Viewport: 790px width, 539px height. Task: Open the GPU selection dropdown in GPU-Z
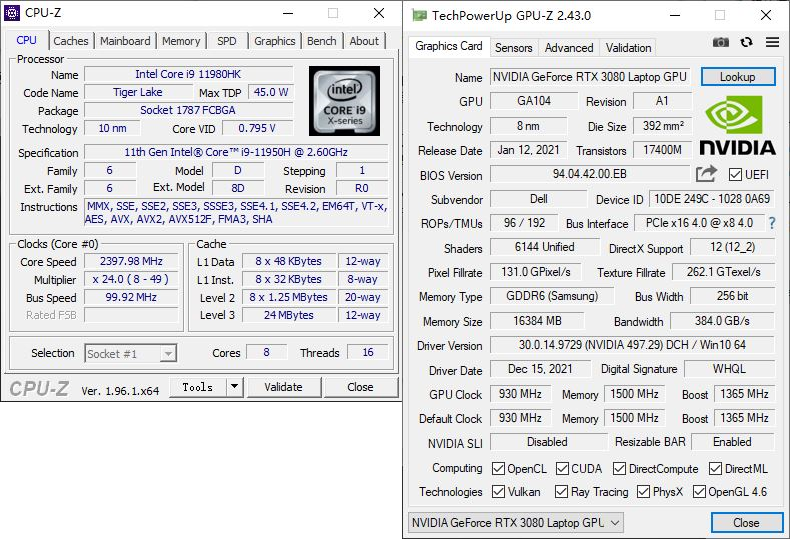(x=515, y=523)
